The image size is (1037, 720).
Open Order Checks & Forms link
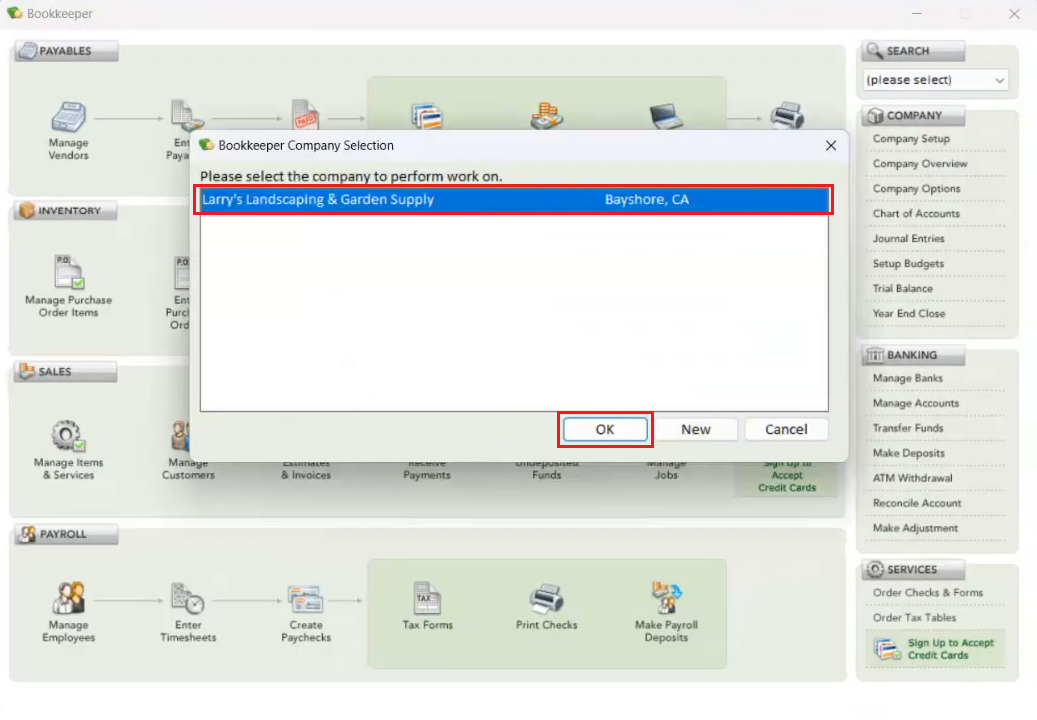tap(928, 593)
